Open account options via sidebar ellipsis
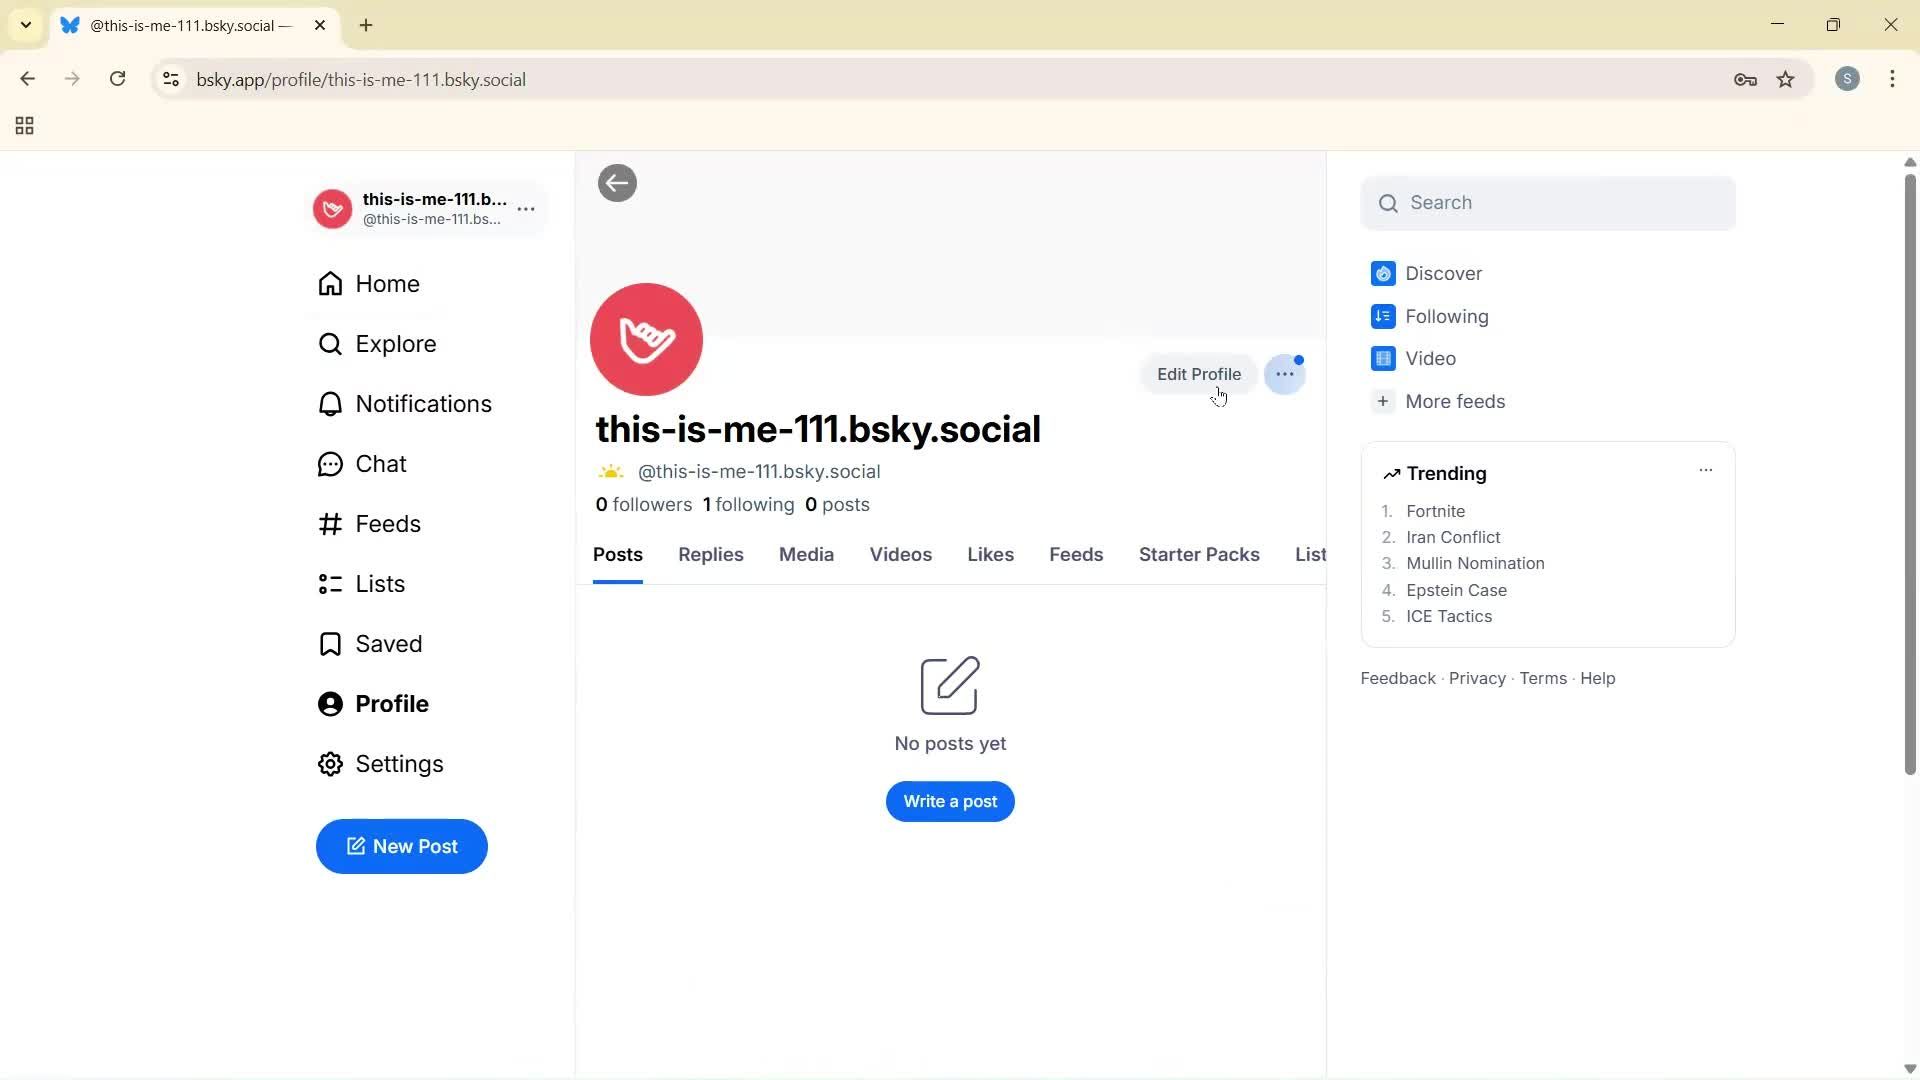Image resolution: width=1920 pixels, height=1080 pixels. (527, 210)
